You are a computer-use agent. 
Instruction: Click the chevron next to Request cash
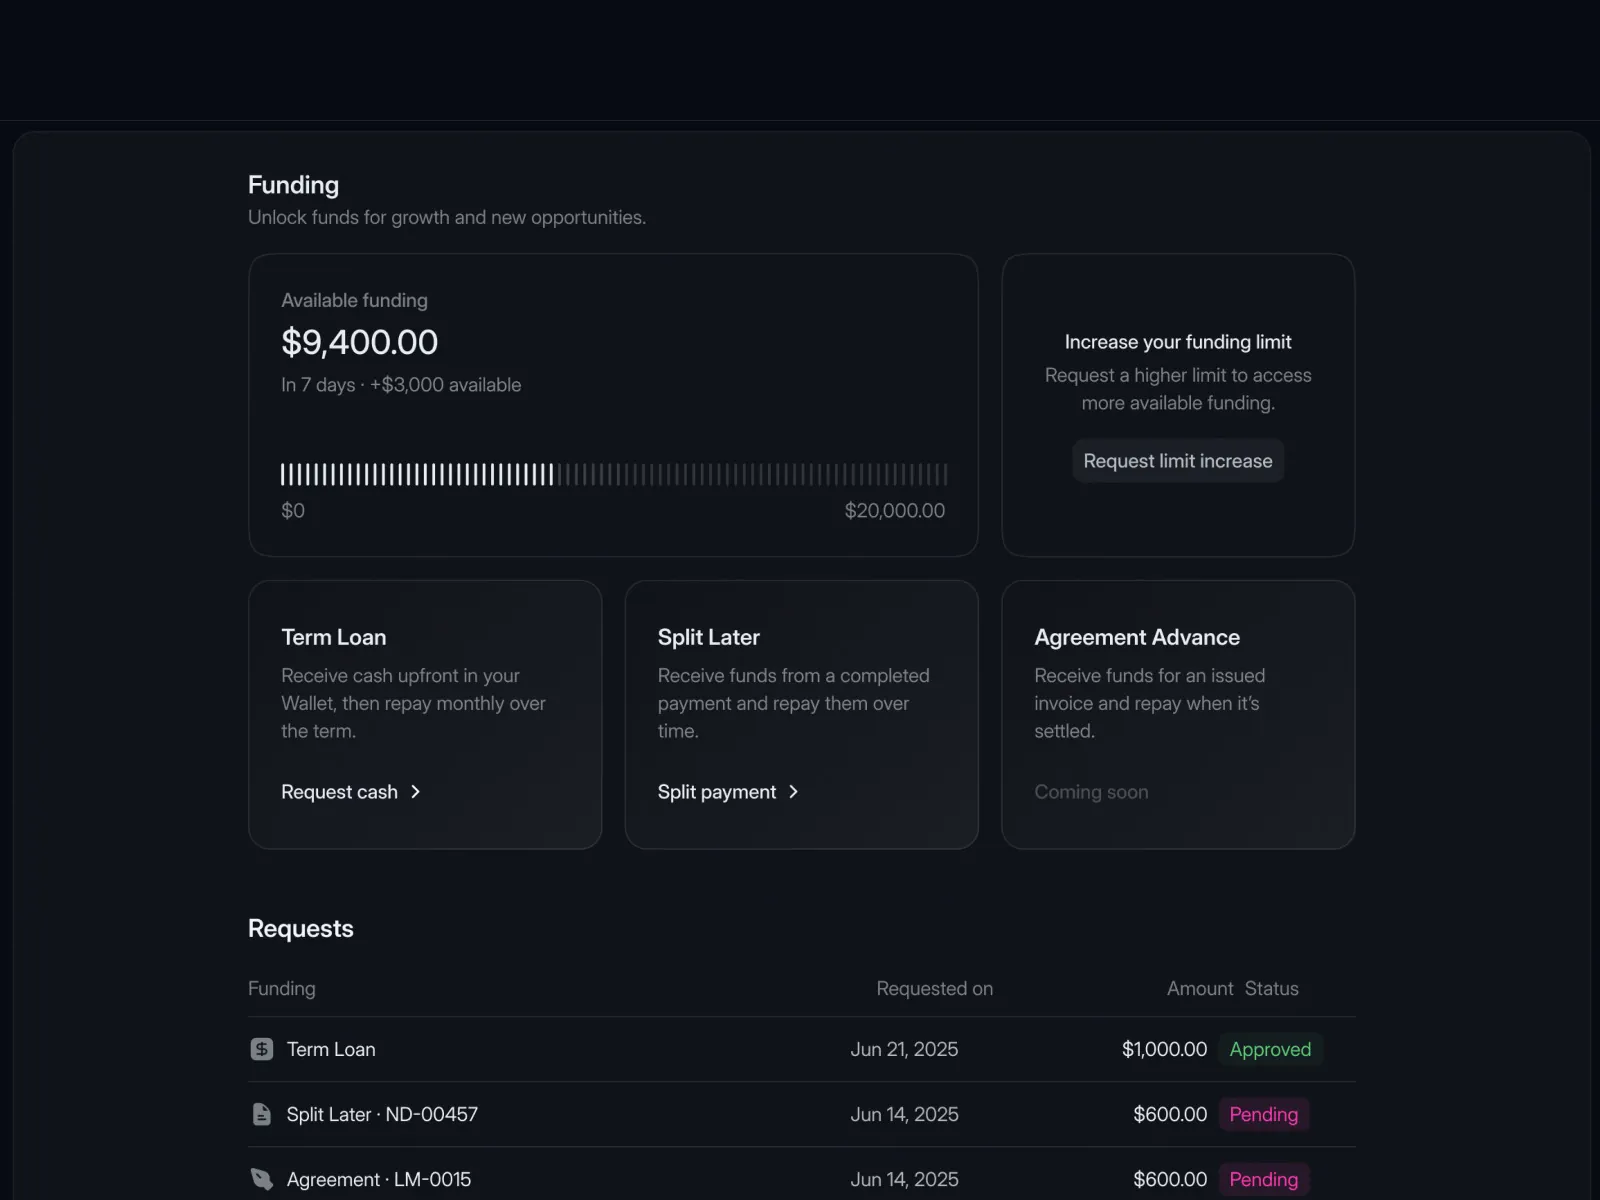(415, 792)
